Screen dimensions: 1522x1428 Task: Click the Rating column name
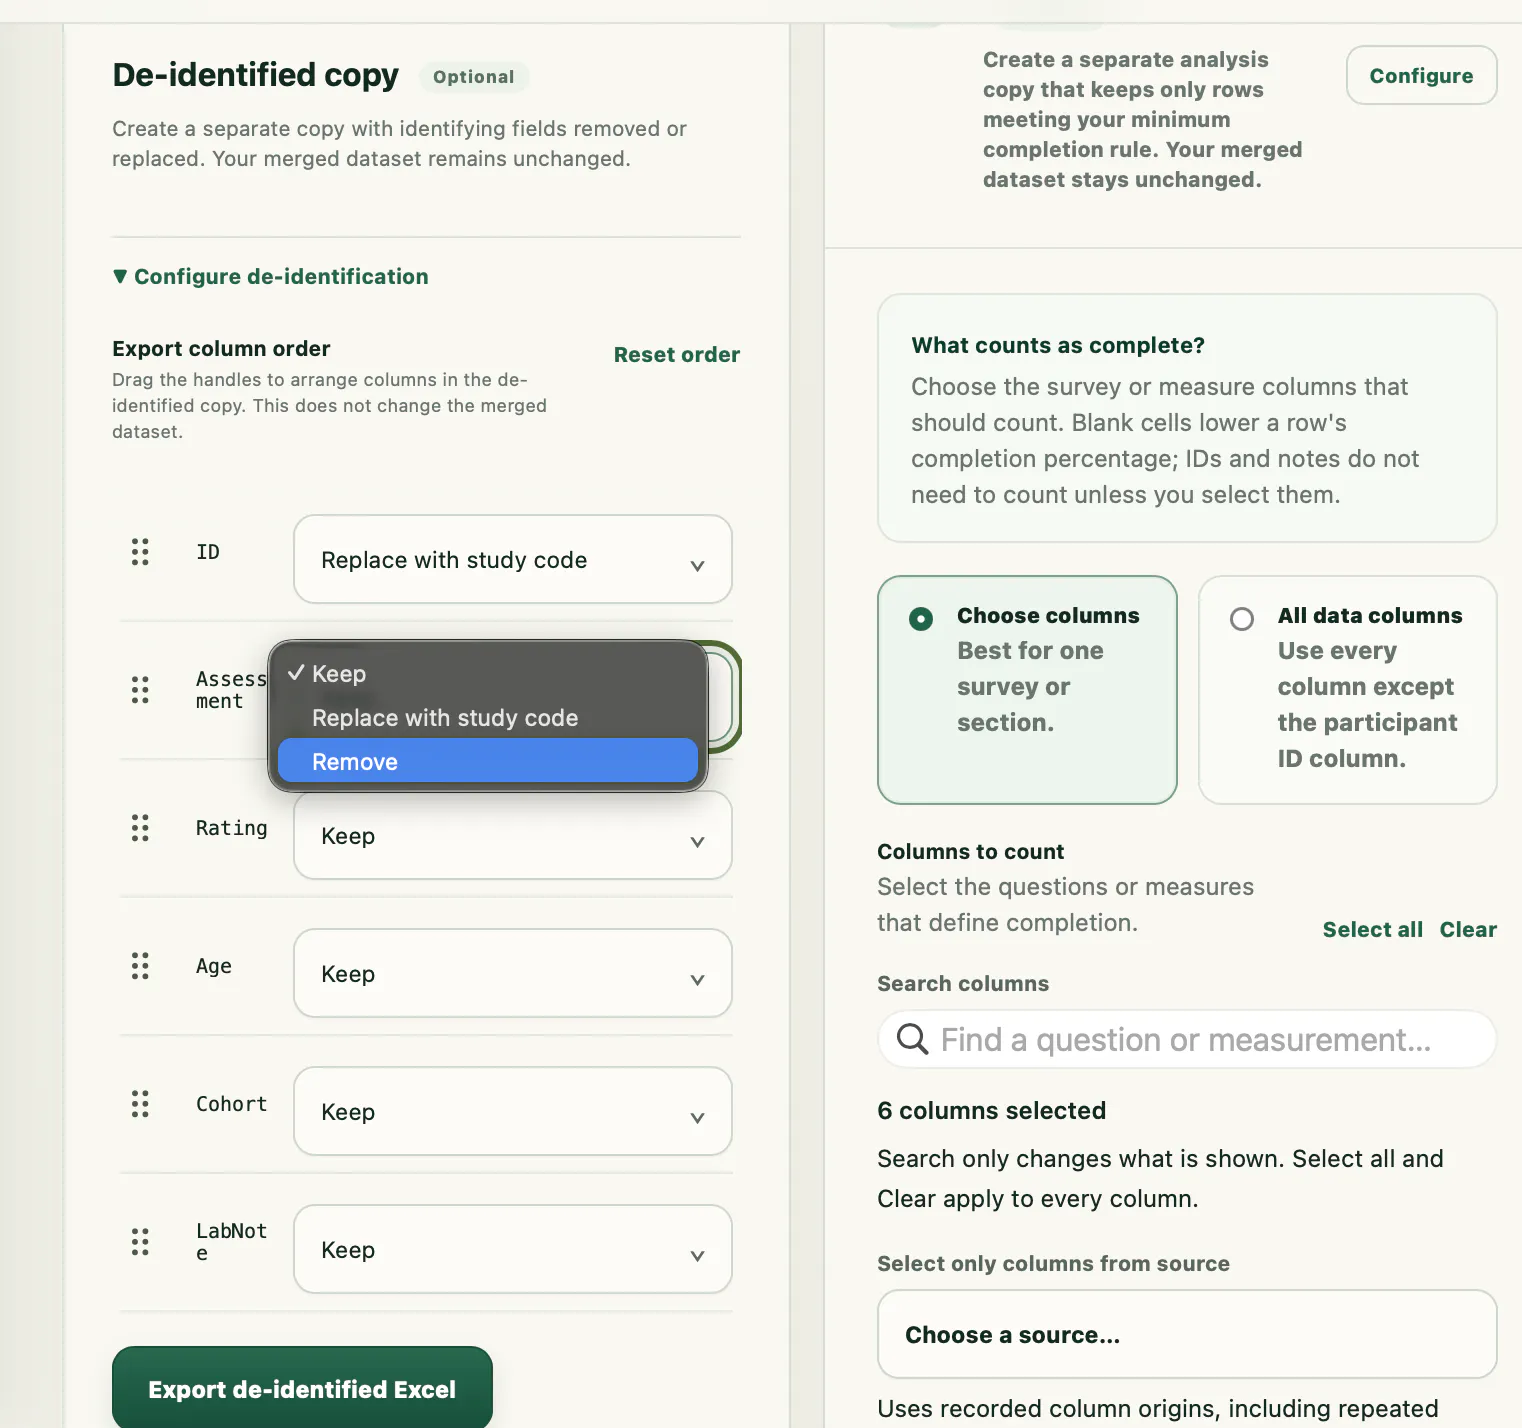[232, 828]
